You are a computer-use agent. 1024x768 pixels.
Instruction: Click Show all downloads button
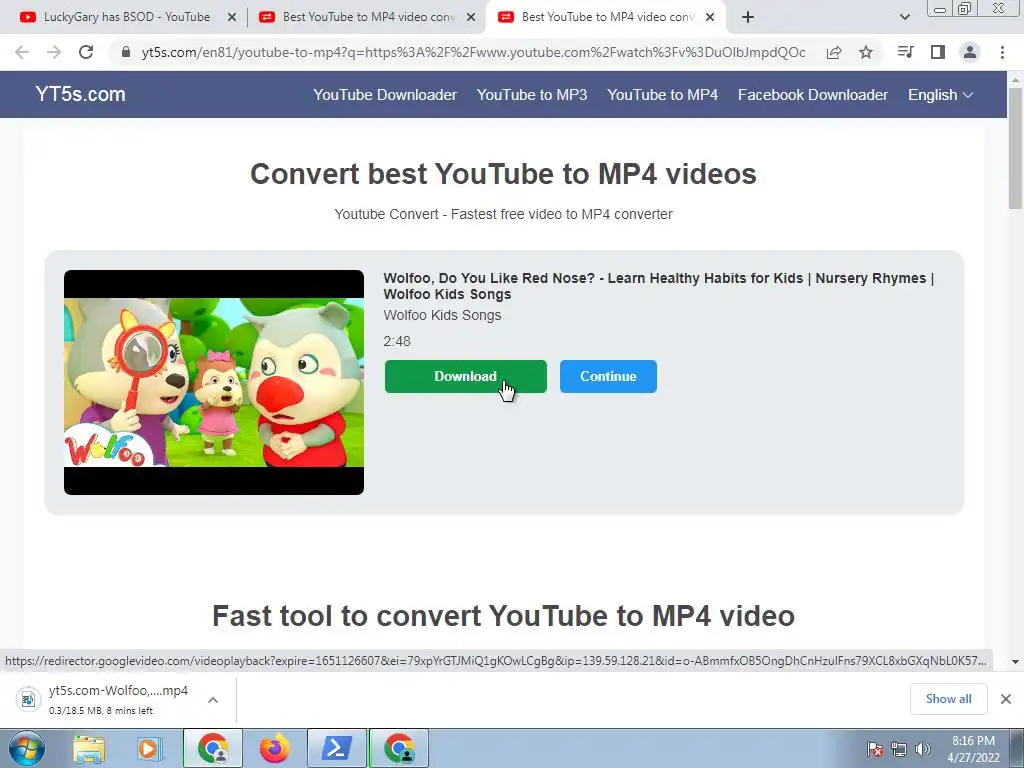pyautogui.click(x=948, y=699)
